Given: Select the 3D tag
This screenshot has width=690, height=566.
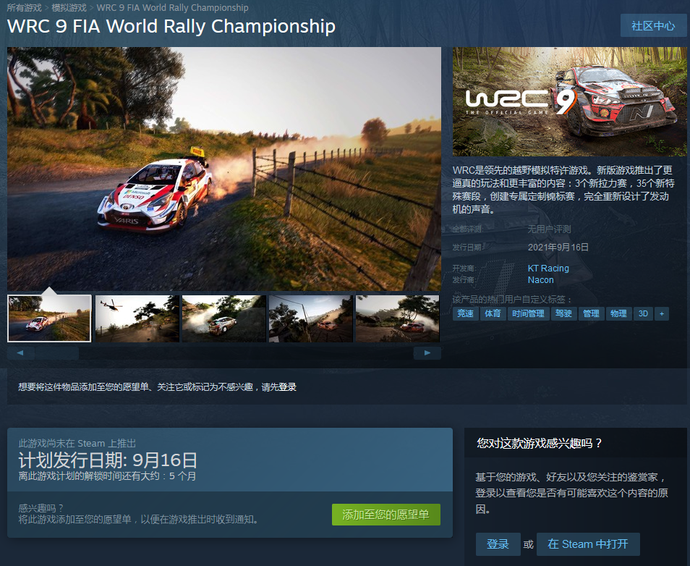Looking at the screenshot, I should pos(643,314).
